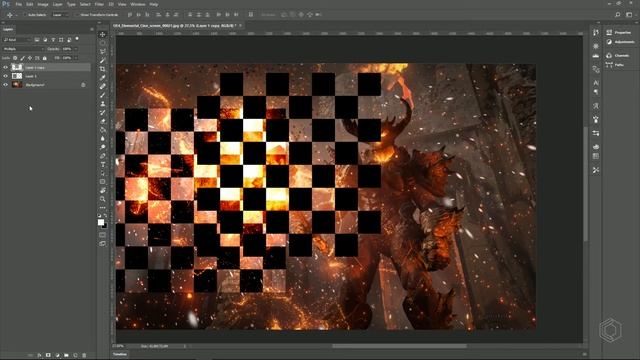Switch to the Layers panel tab
Screen dimensions: 640x360
[8, 29]
